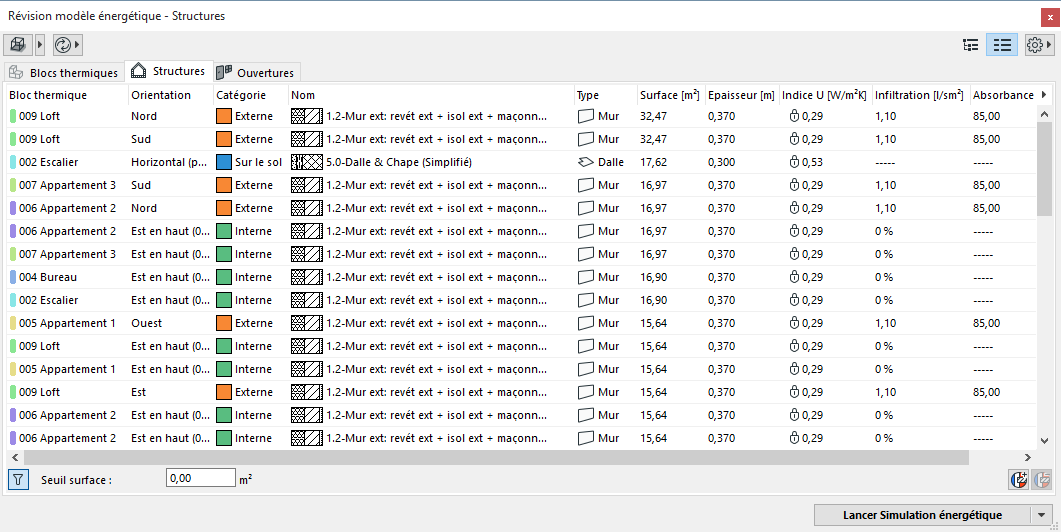Click wall type icon in 007 Appartement 3 Sud row
This screenshot has height=532, width=1061.
click(585, 185)
